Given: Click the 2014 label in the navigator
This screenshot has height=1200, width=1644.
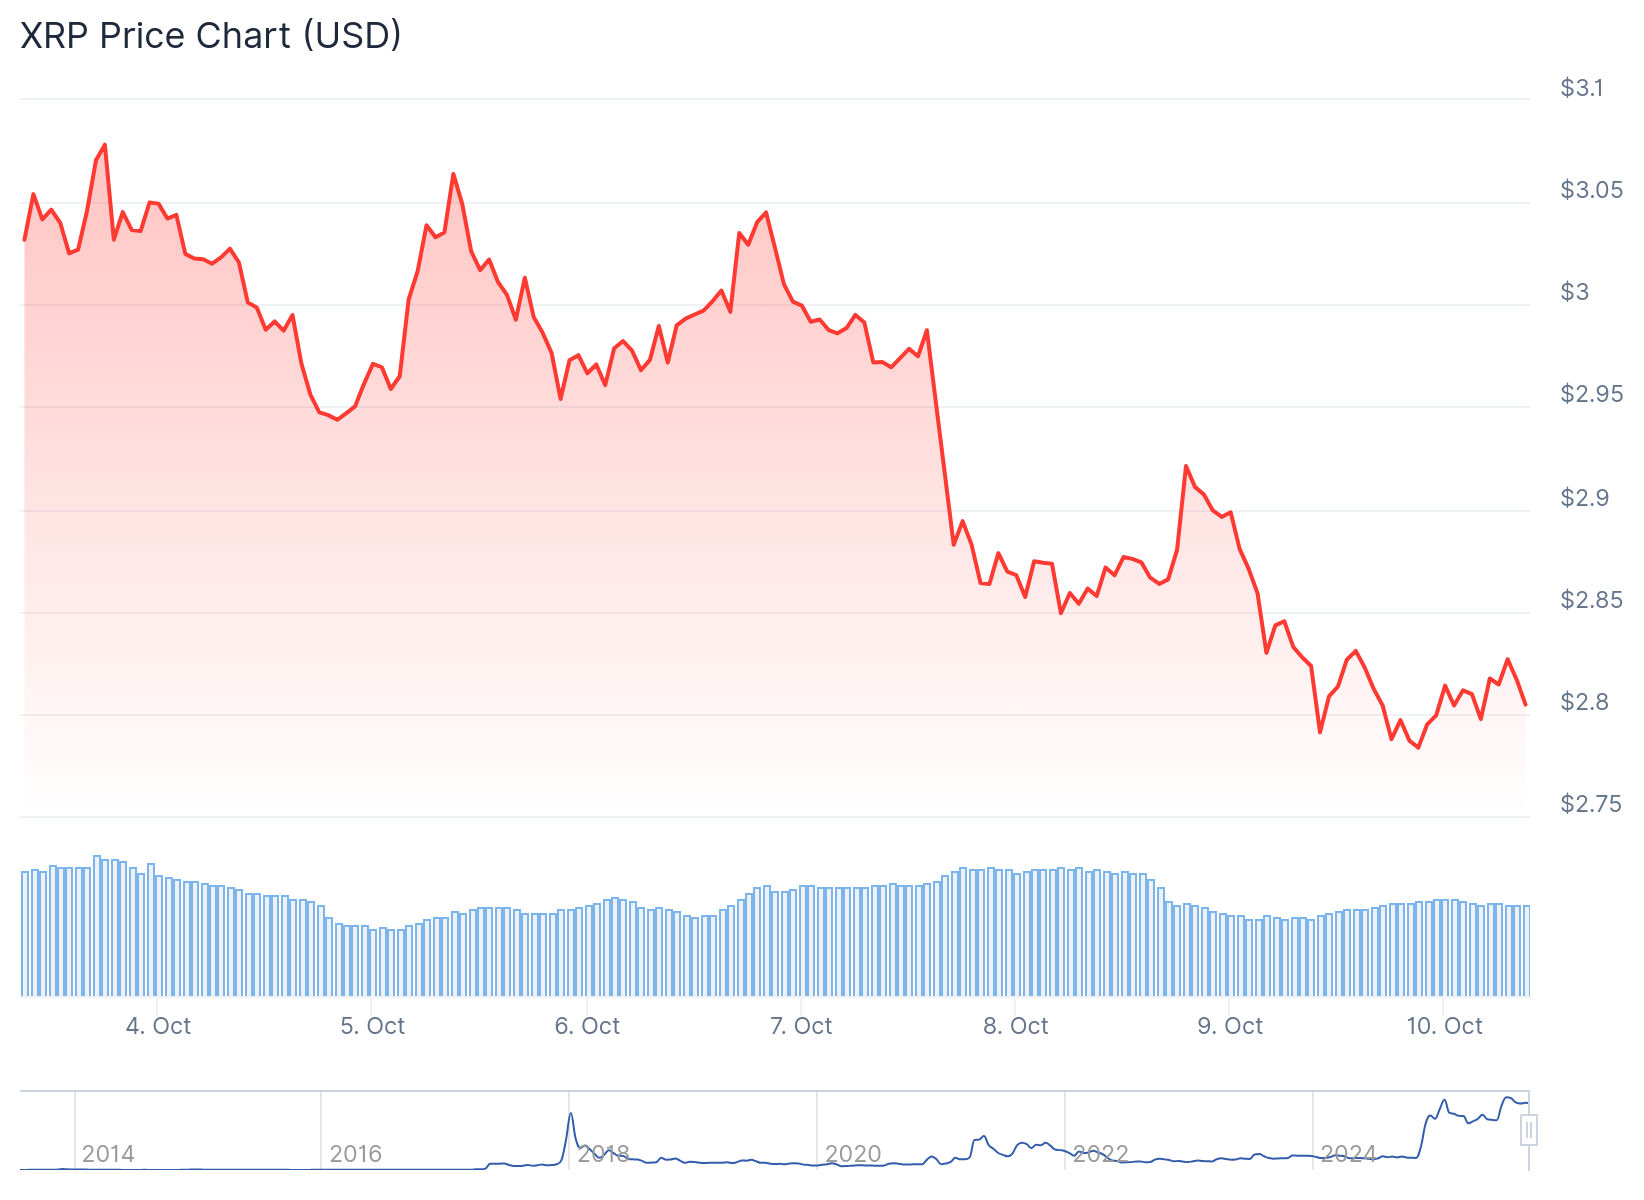Looking at the screenshot, I should [x=108, y=1154].
